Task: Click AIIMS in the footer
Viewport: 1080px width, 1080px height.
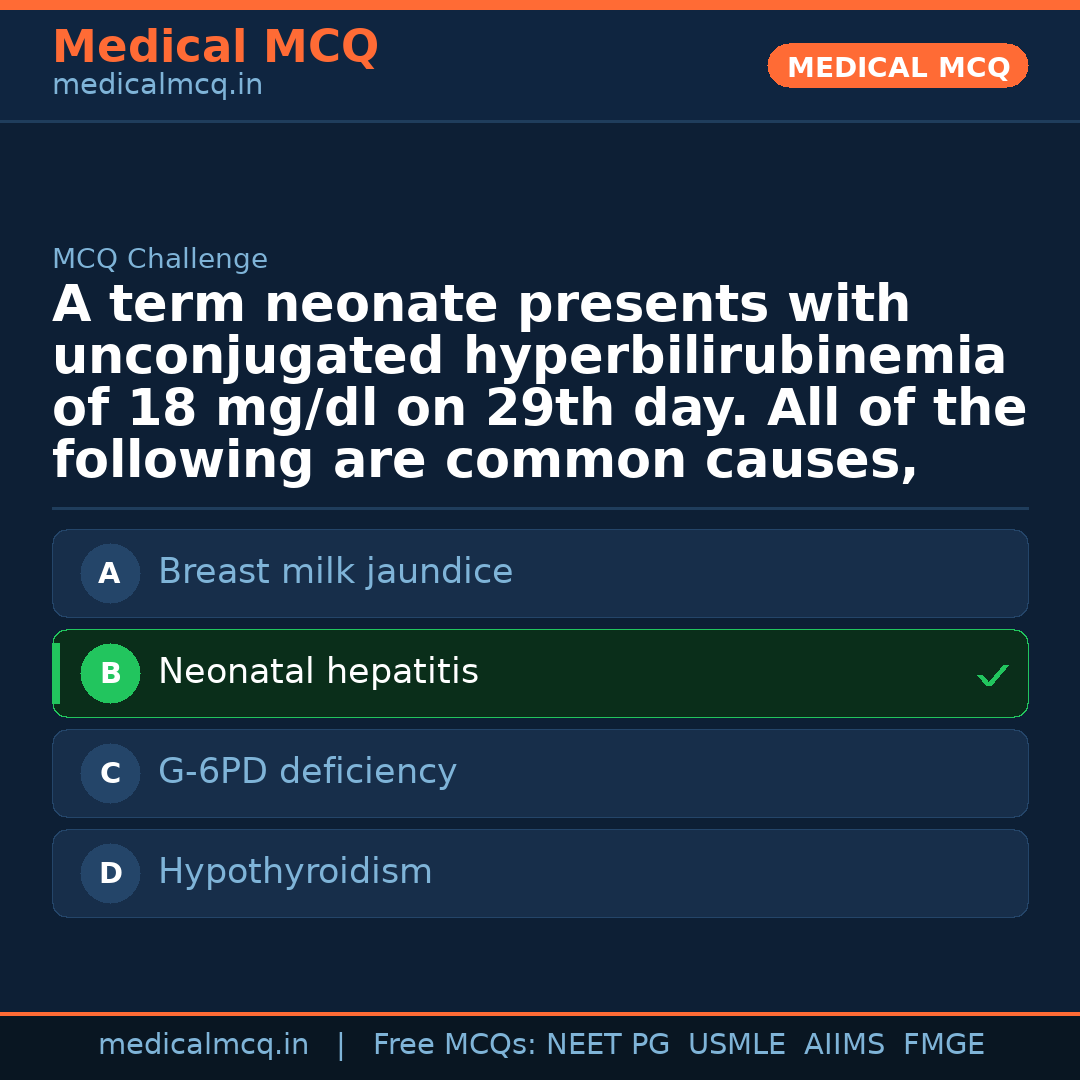Action: [844, 1045]
